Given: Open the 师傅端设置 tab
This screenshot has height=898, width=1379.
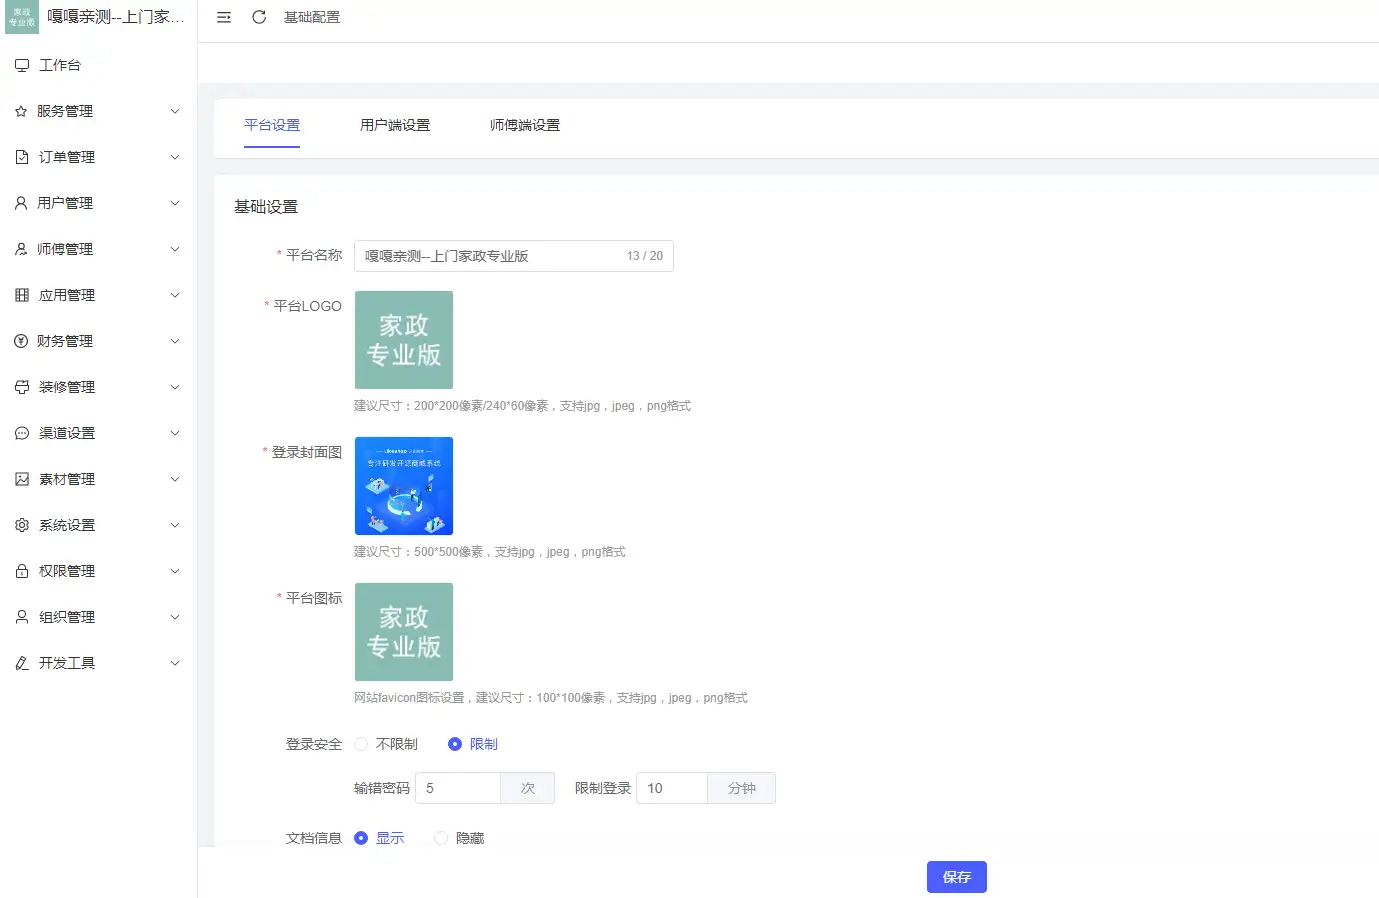Looking at the screenshot, I should coord(525,125).
